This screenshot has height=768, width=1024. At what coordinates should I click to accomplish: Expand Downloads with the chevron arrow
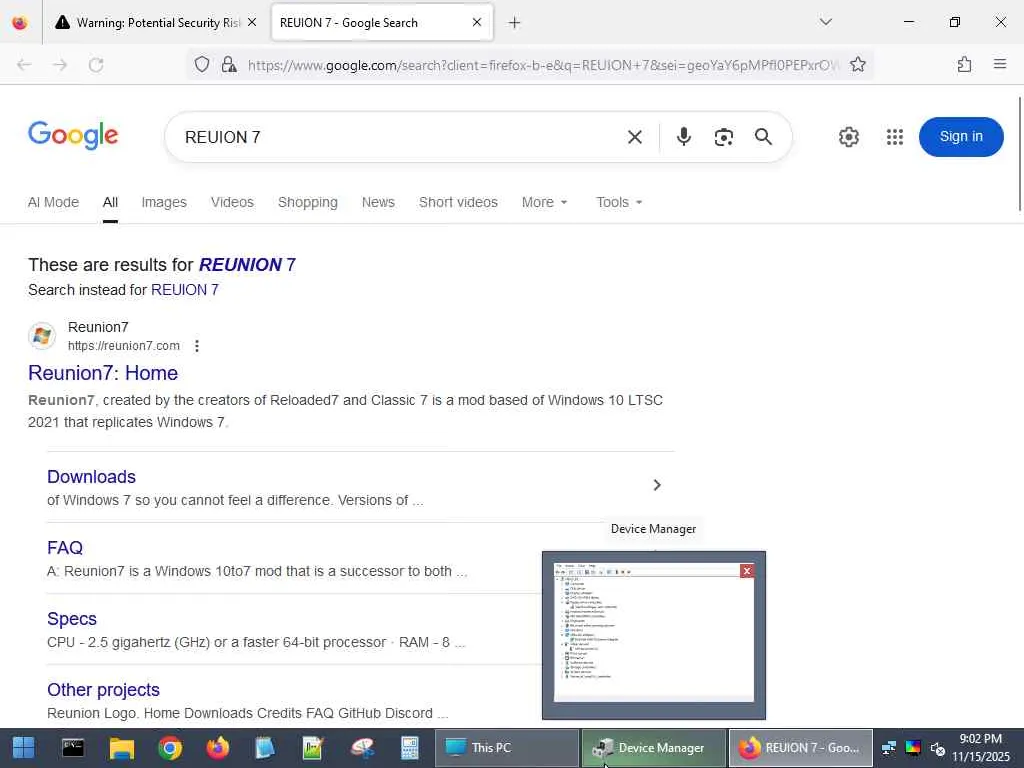coord(657,485)
